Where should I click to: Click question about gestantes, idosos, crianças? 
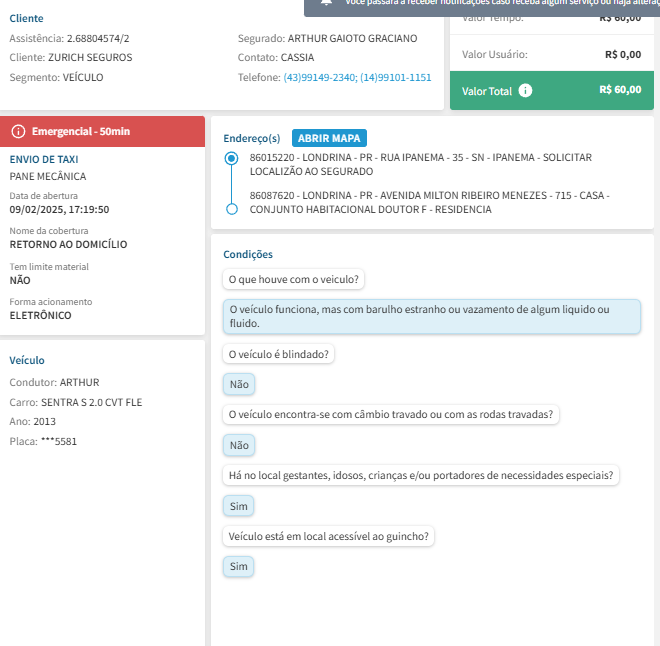pos(421,476)
